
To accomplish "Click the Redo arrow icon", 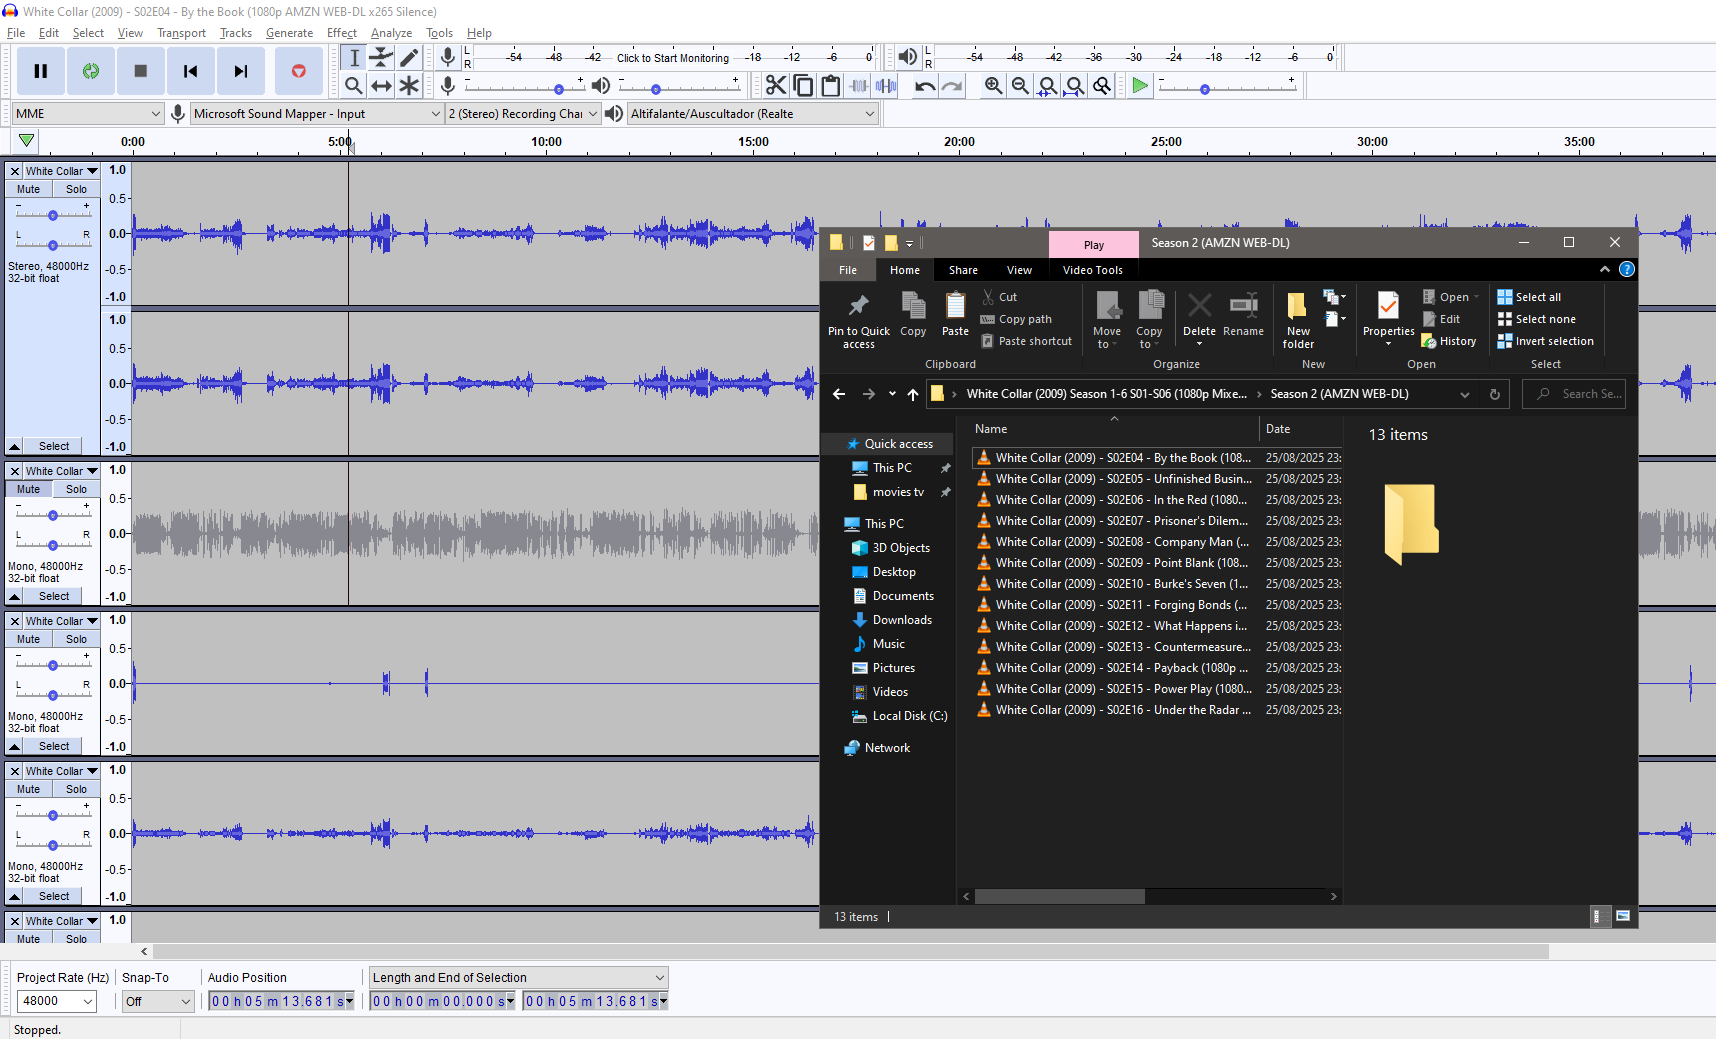I will 952,86.
